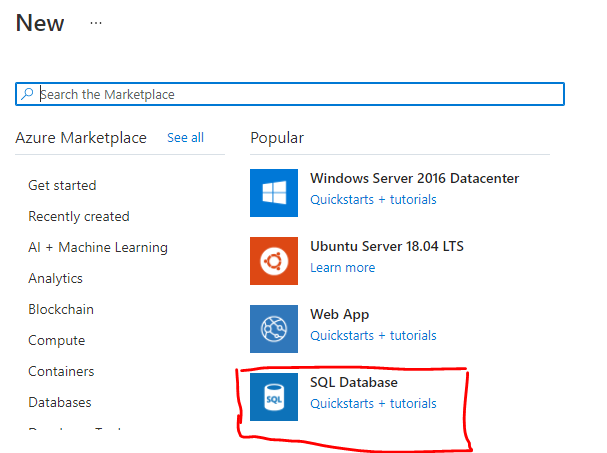
Task: Select the Compute category
Action: coord(57,340)
